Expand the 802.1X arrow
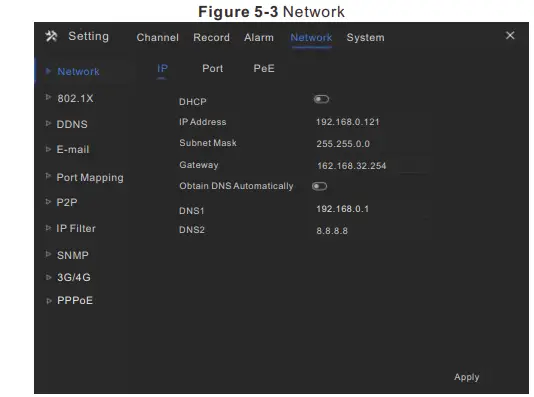 pyautogui.click(x=48, y=97)
